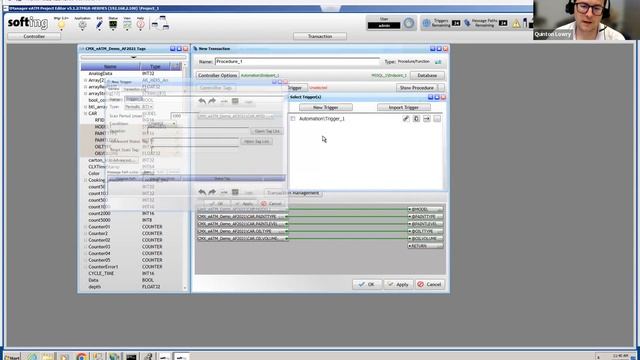Sort tags by Name column header
Image resolution: width=640 pixels, height=360 pixels.
pos(110,67)
